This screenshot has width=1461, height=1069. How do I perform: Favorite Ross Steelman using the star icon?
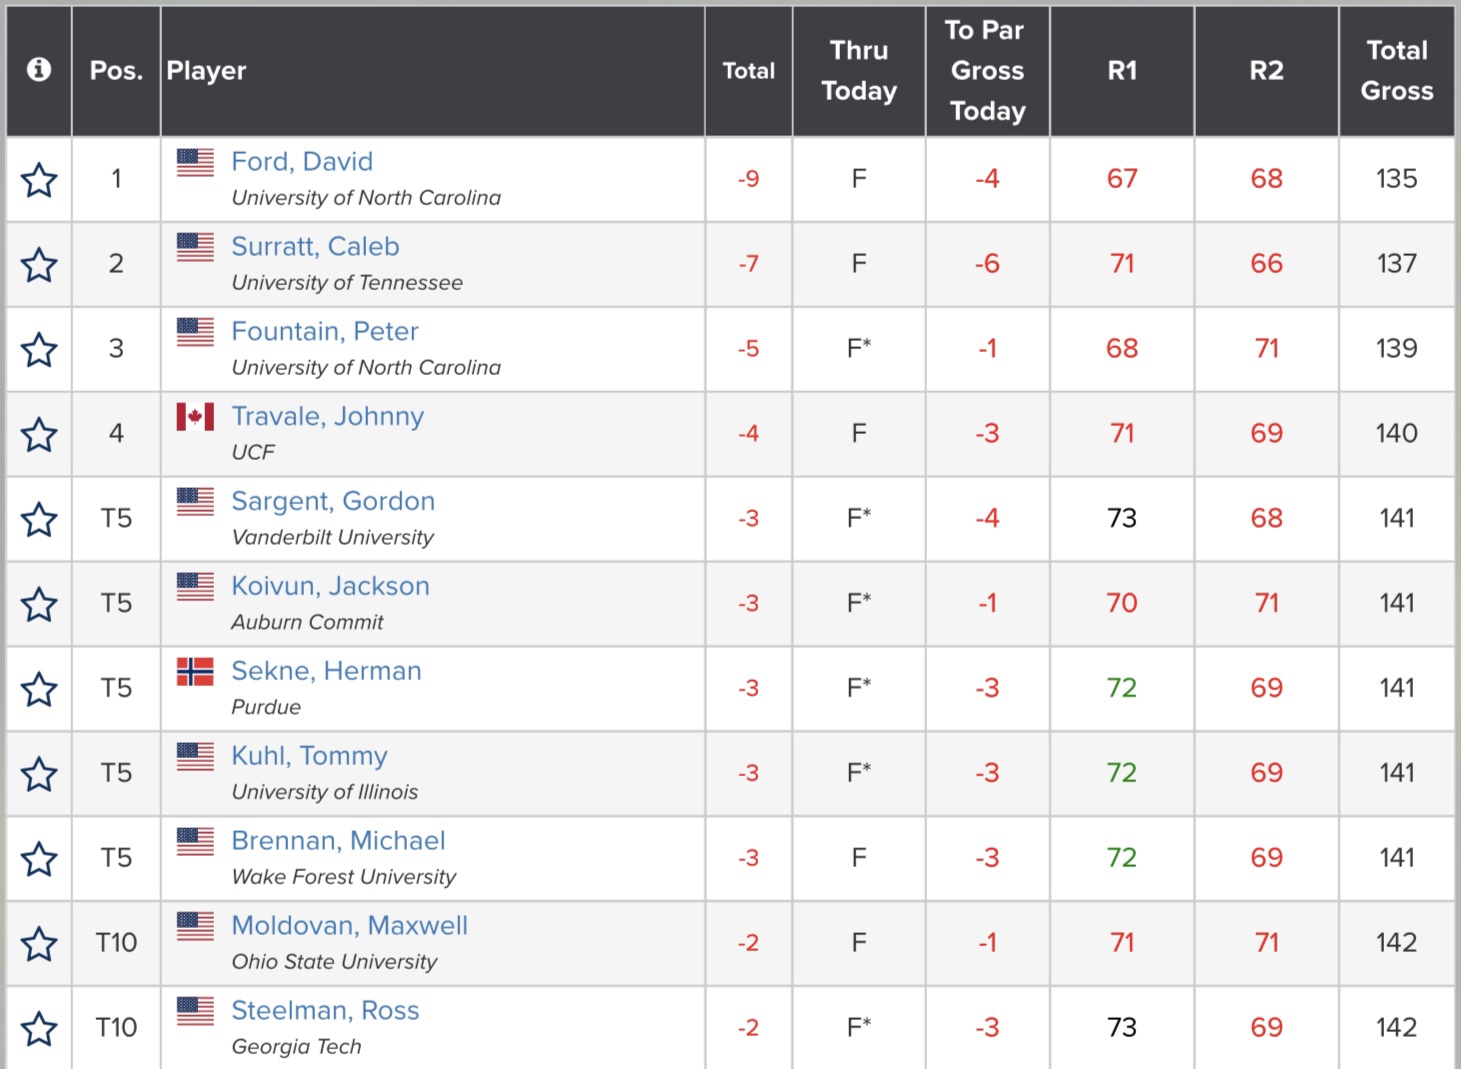tap(39, 1028)
